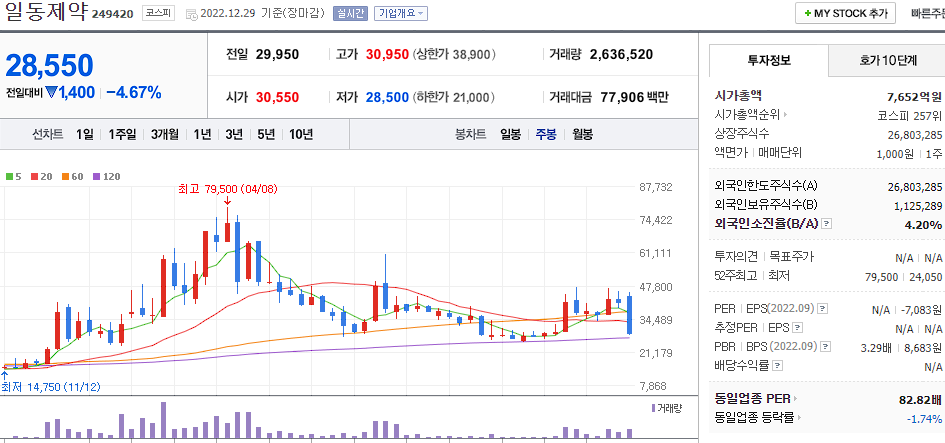This screenshot has height=443, width=945.
Task: Click 상한가 38,900 text
Action: click(454, 55)
